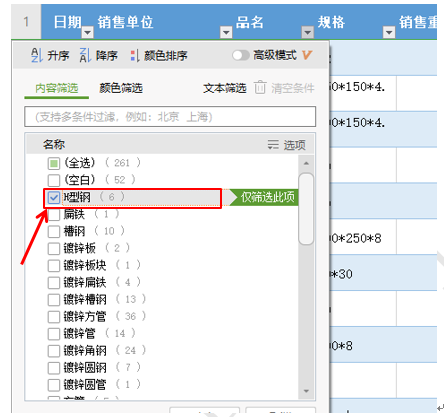The image size is (444, 417).
Task: Toggle the 高级模式 switch
Action: pos(241,55)
